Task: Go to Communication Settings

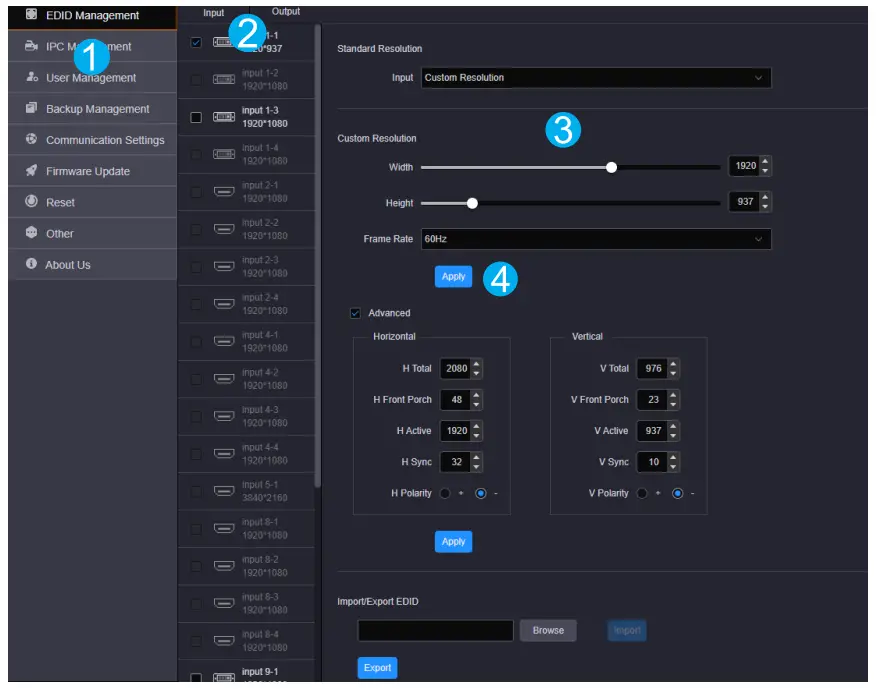Action: (92, 140)
